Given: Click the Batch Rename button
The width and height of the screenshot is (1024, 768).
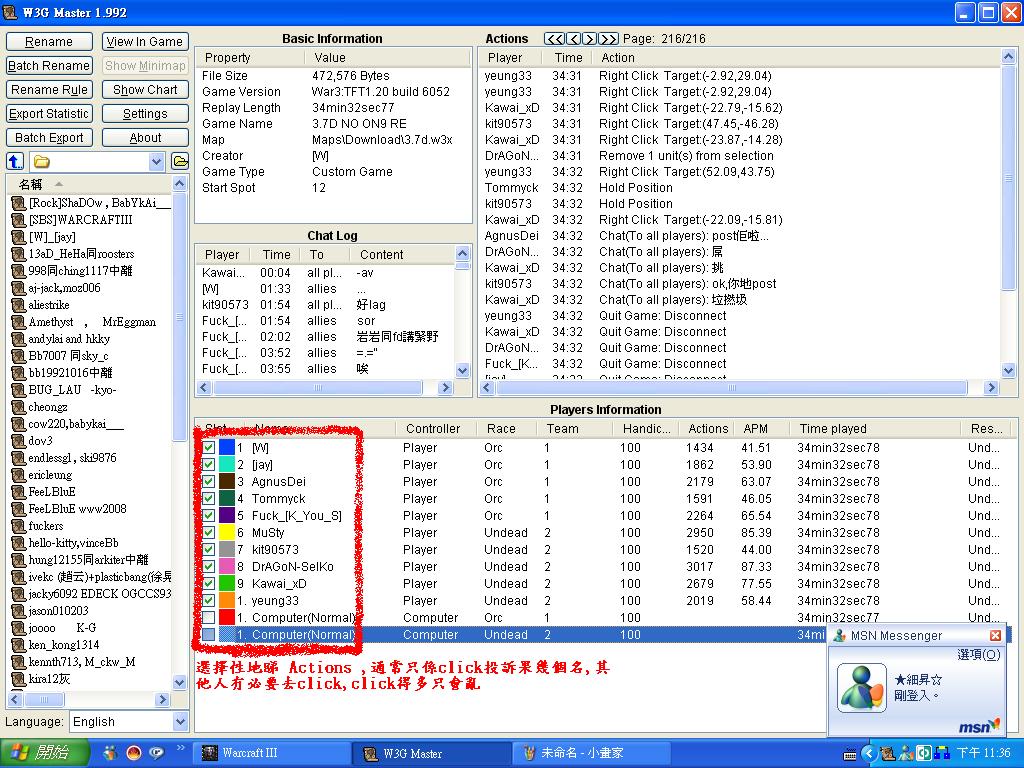Looking at the screenshot, I should 49,66.
